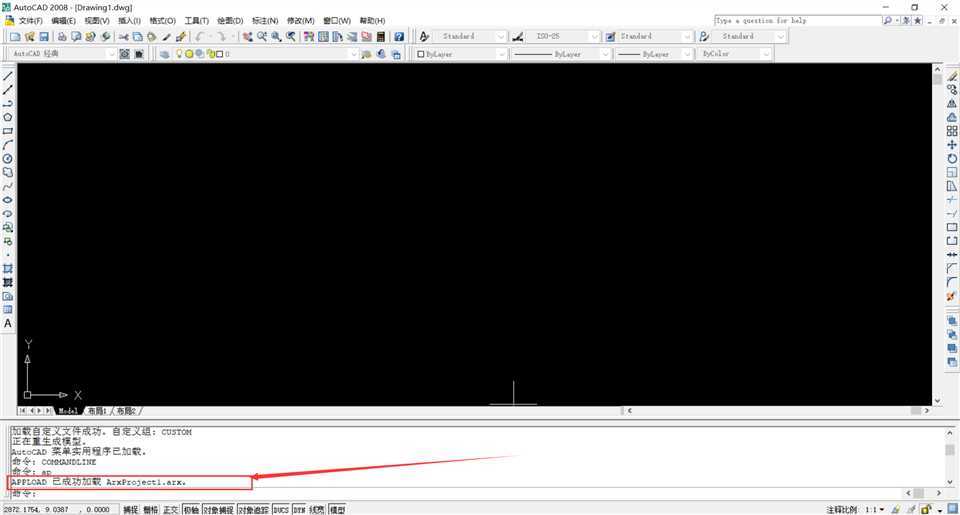960x515 pixels.
Task: Toggle DUCS in status bar
Action: click(281, 509)
